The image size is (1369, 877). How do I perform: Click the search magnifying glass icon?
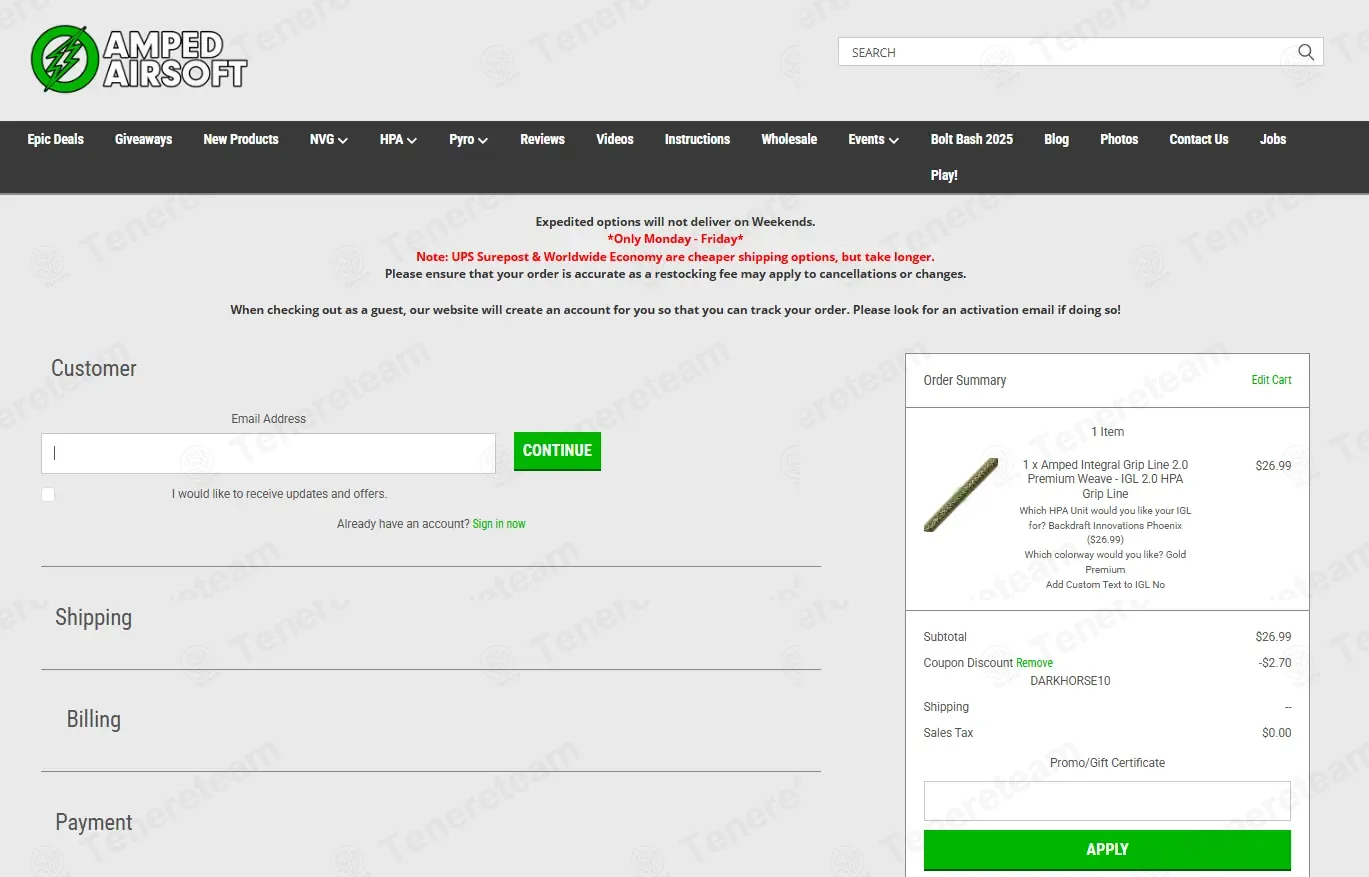click(x=1306, y=52)
